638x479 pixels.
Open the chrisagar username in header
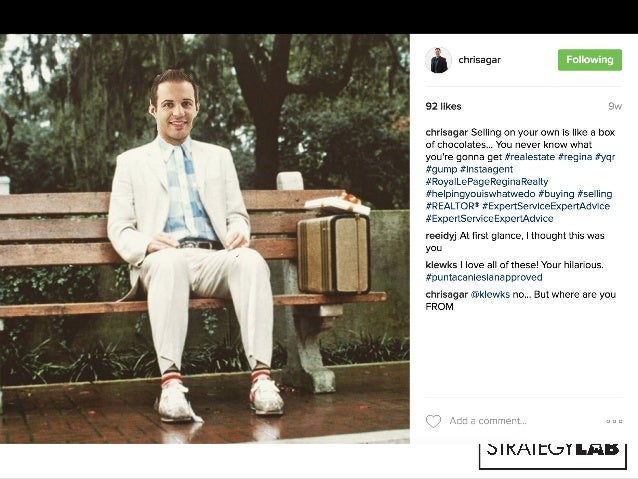tap(479, 60)
